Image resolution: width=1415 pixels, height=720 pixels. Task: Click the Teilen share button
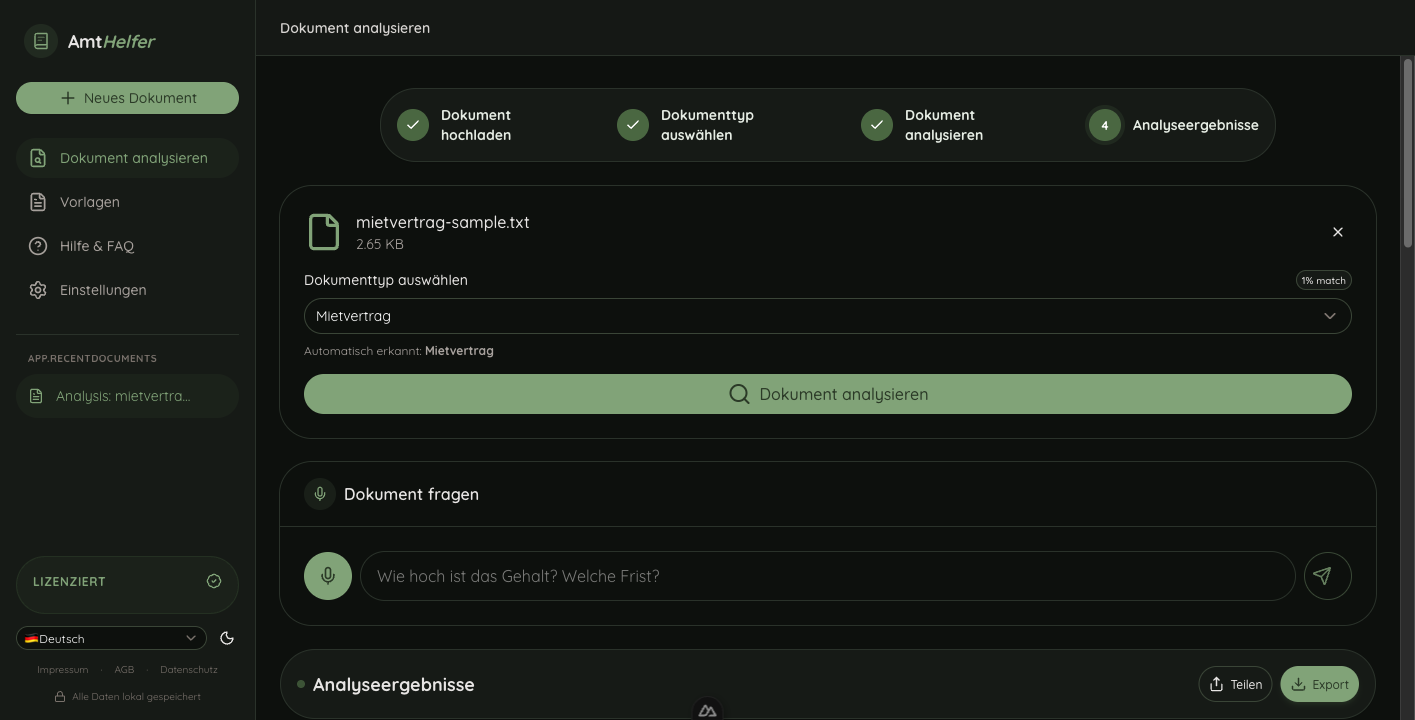pos(1235,684)
